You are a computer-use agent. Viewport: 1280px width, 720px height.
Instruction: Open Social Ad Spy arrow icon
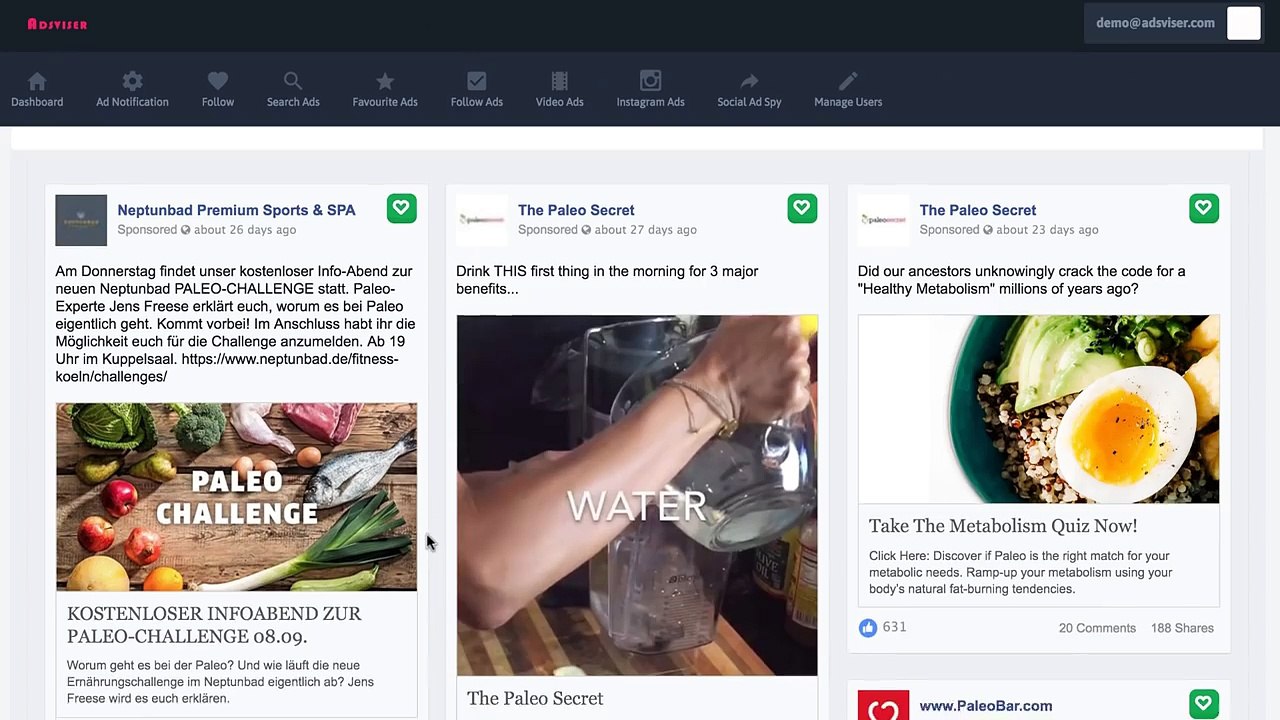coord(749,81)
